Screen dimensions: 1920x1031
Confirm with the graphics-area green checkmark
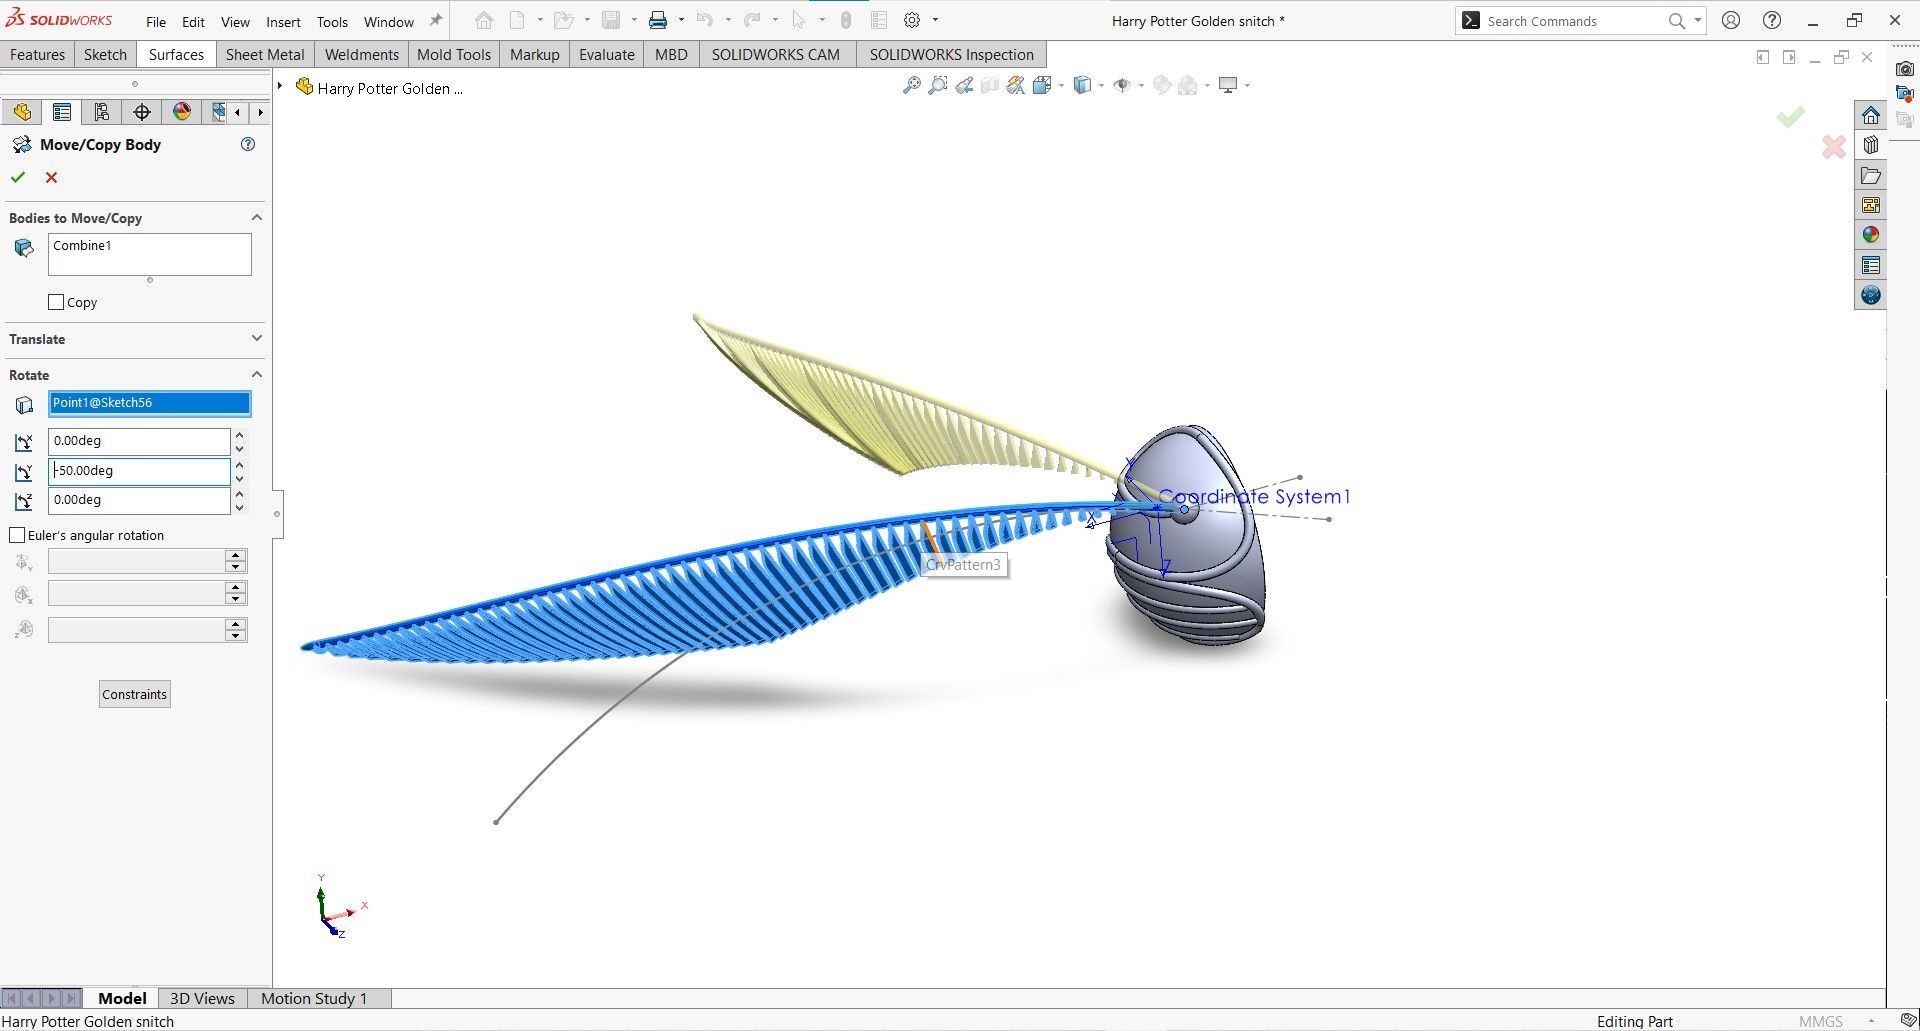1791,117
